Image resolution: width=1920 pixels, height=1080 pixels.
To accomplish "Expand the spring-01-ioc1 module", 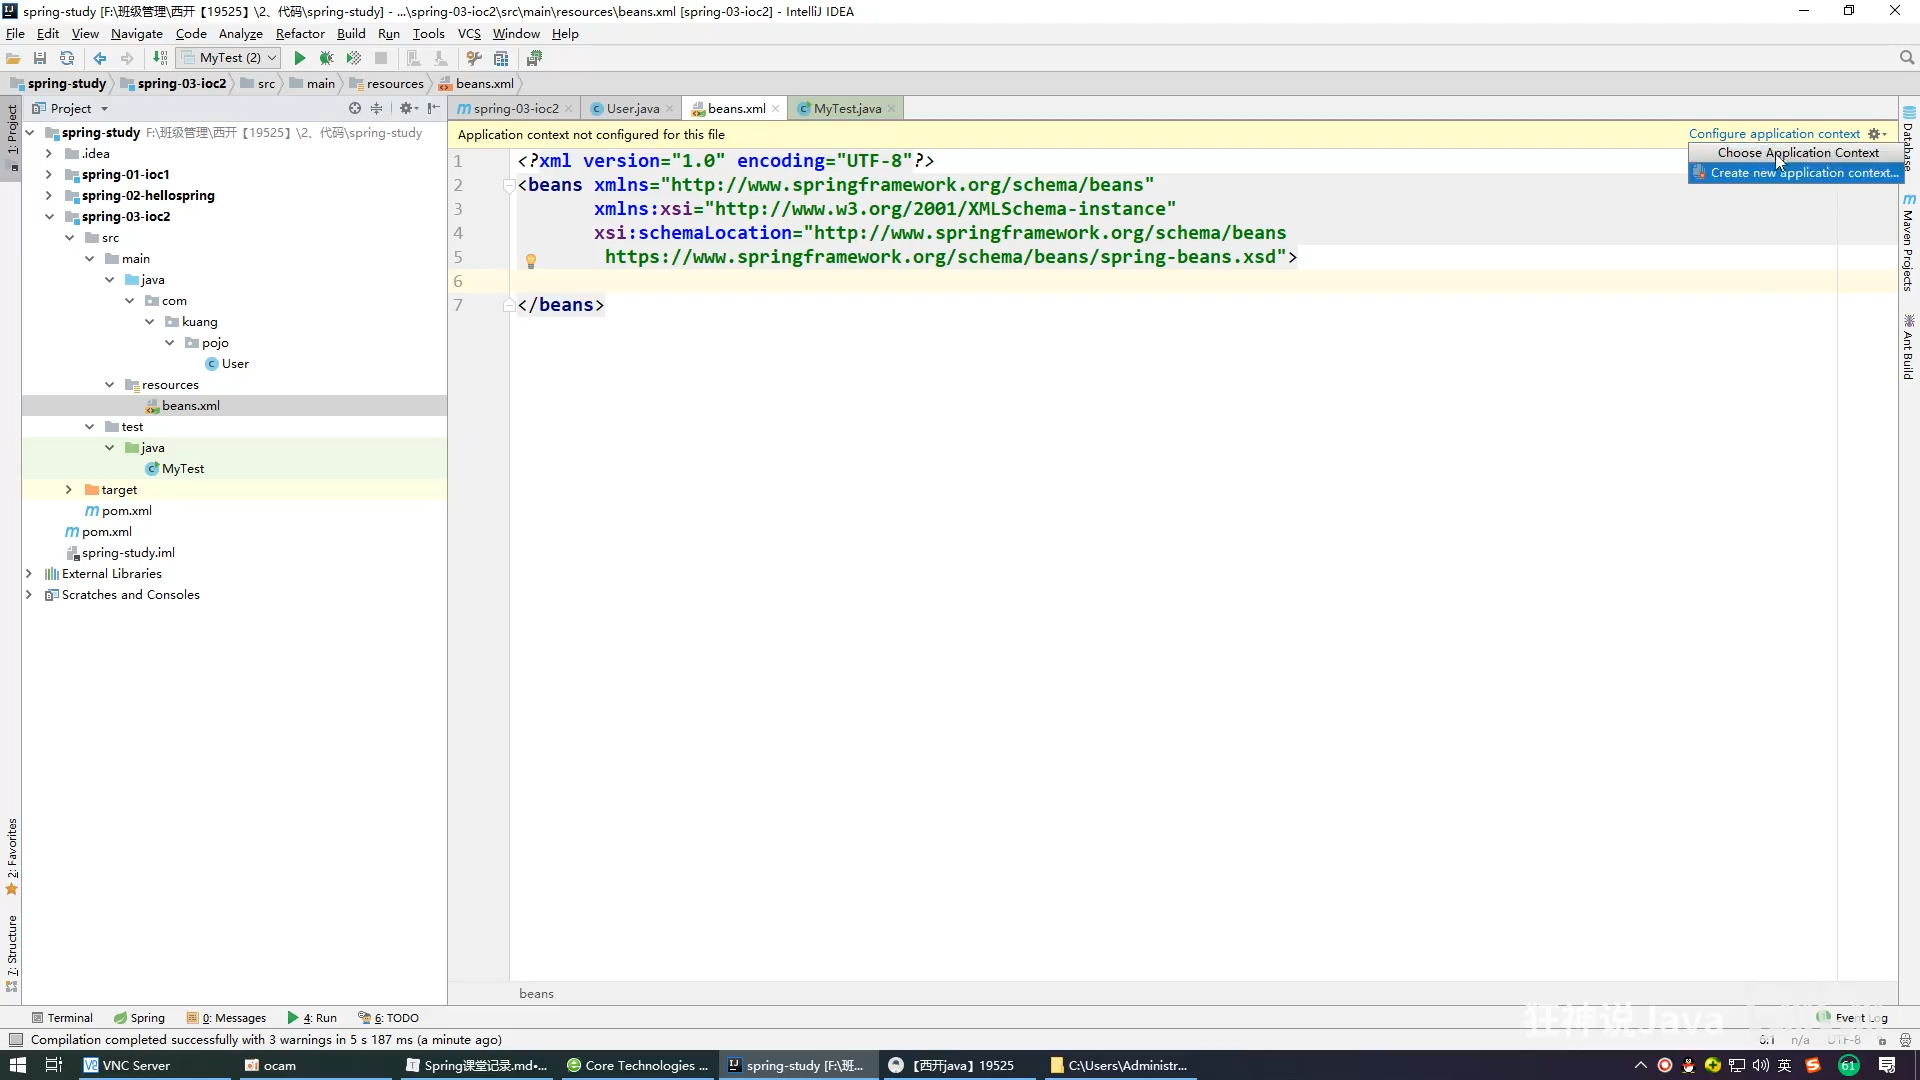I will pyautogui.click(x=49, y=175).
